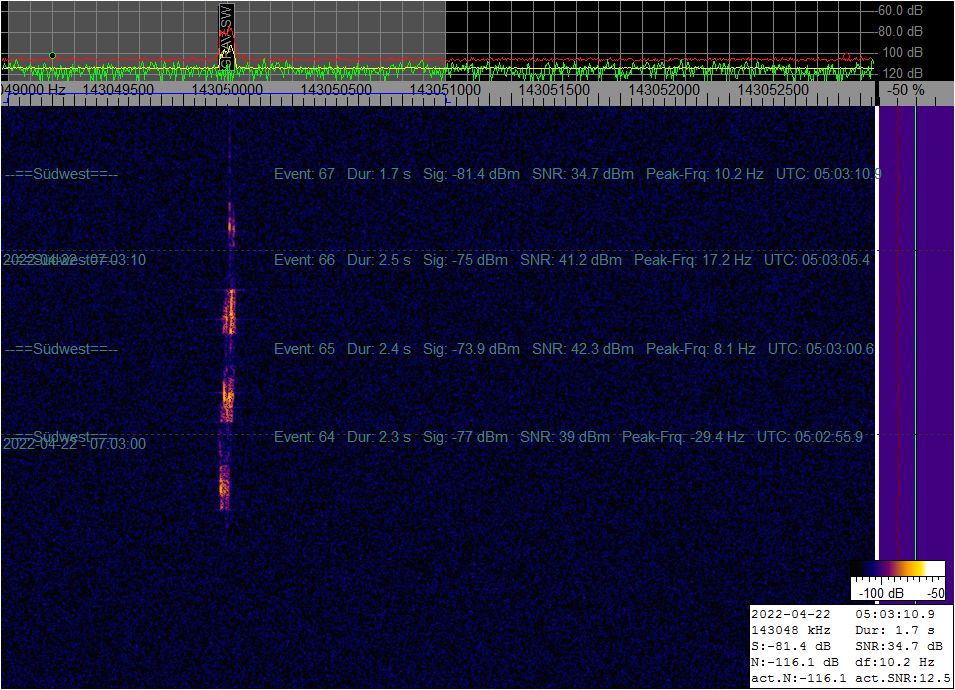Click 'Peak-Frq: 10.2 Hz' text

pos(705,174)
